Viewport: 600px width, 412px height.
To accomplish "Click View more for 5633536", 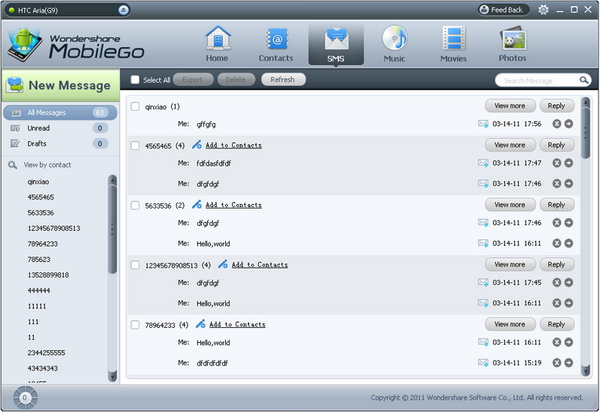I will [x=510, y=205].
